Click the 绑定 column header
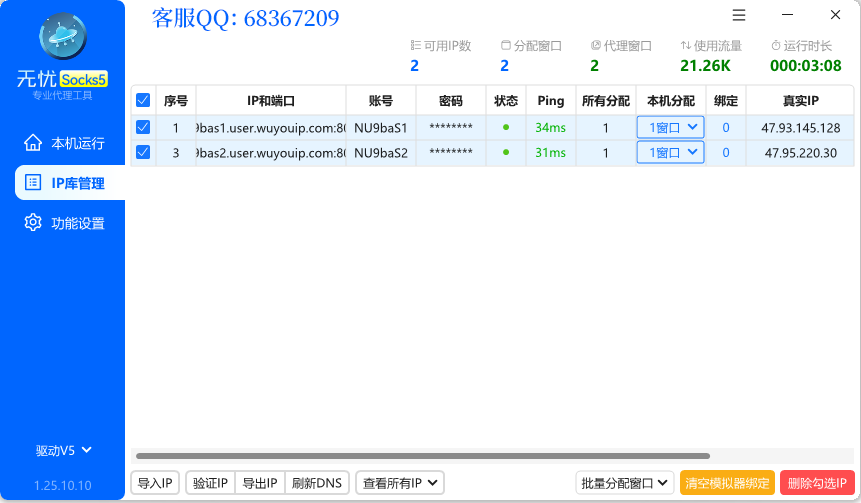Viewport: 861px width, 503px height. click(x=726, y=100)
